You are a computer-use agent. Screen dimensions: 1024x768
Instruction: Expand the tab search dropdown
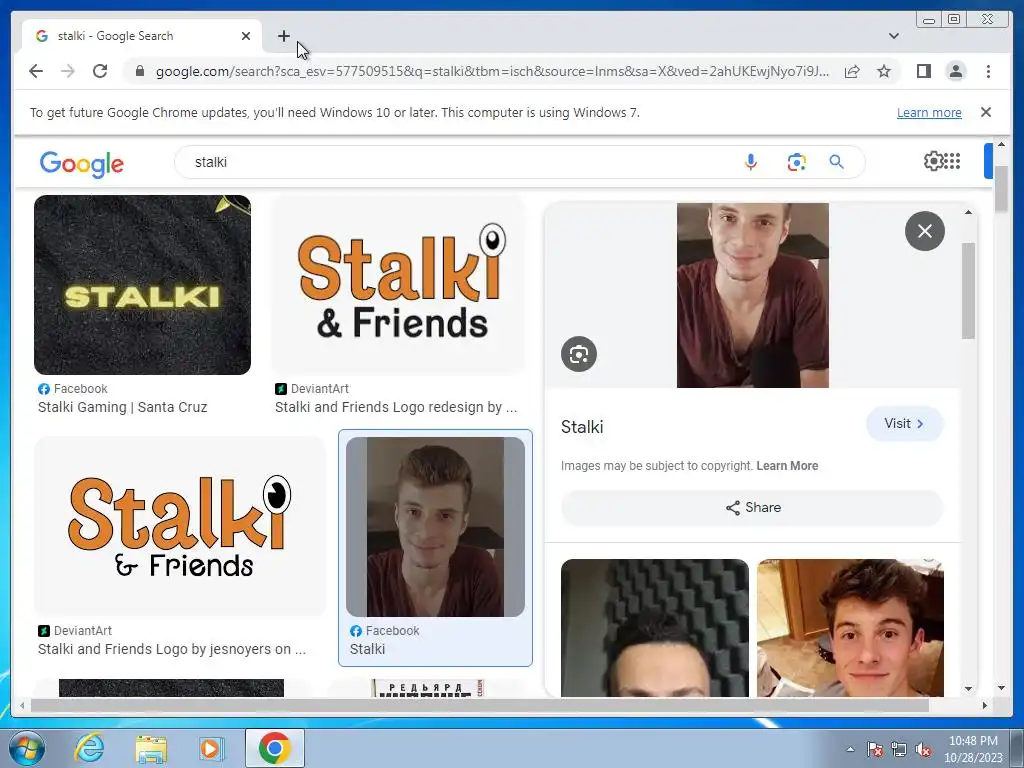[894, 36]
